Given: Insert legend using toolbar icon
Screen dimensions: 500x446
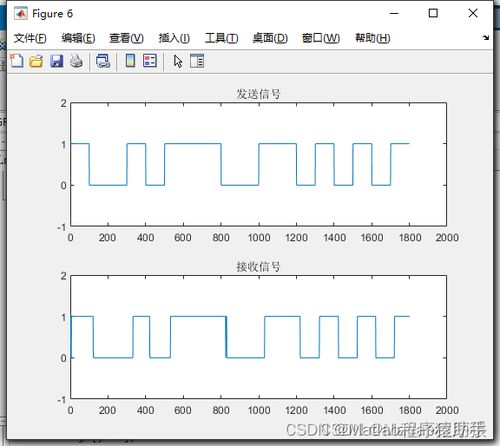Looking at the screenshot, I should (150, 61).
